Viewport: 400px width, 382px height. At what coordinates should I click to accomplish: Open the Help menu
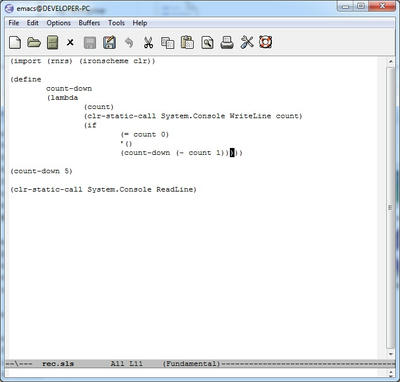[x=140, y=23]
